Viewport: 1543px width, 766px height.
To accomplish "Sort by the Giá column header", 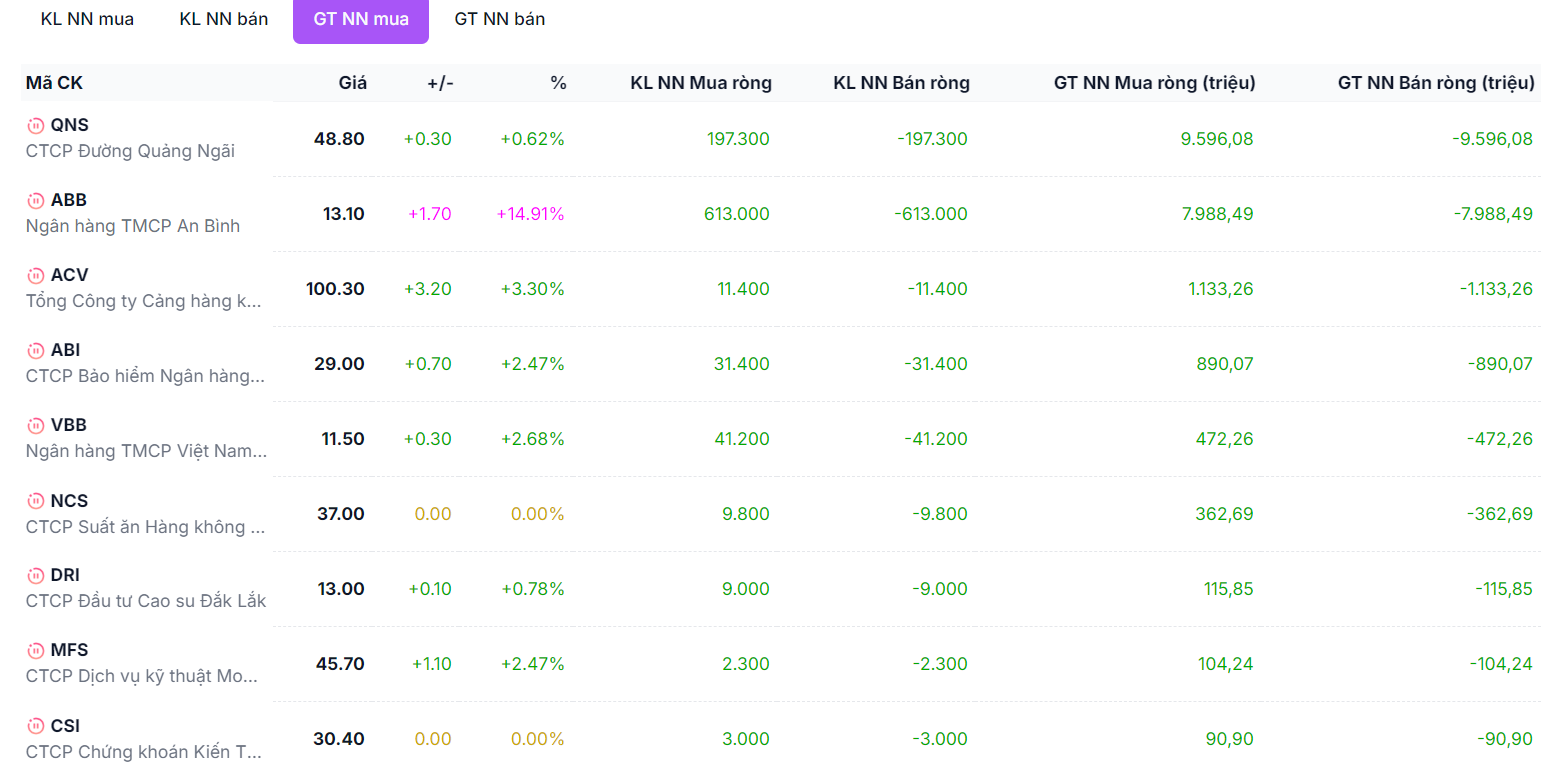I will [352, 83].
